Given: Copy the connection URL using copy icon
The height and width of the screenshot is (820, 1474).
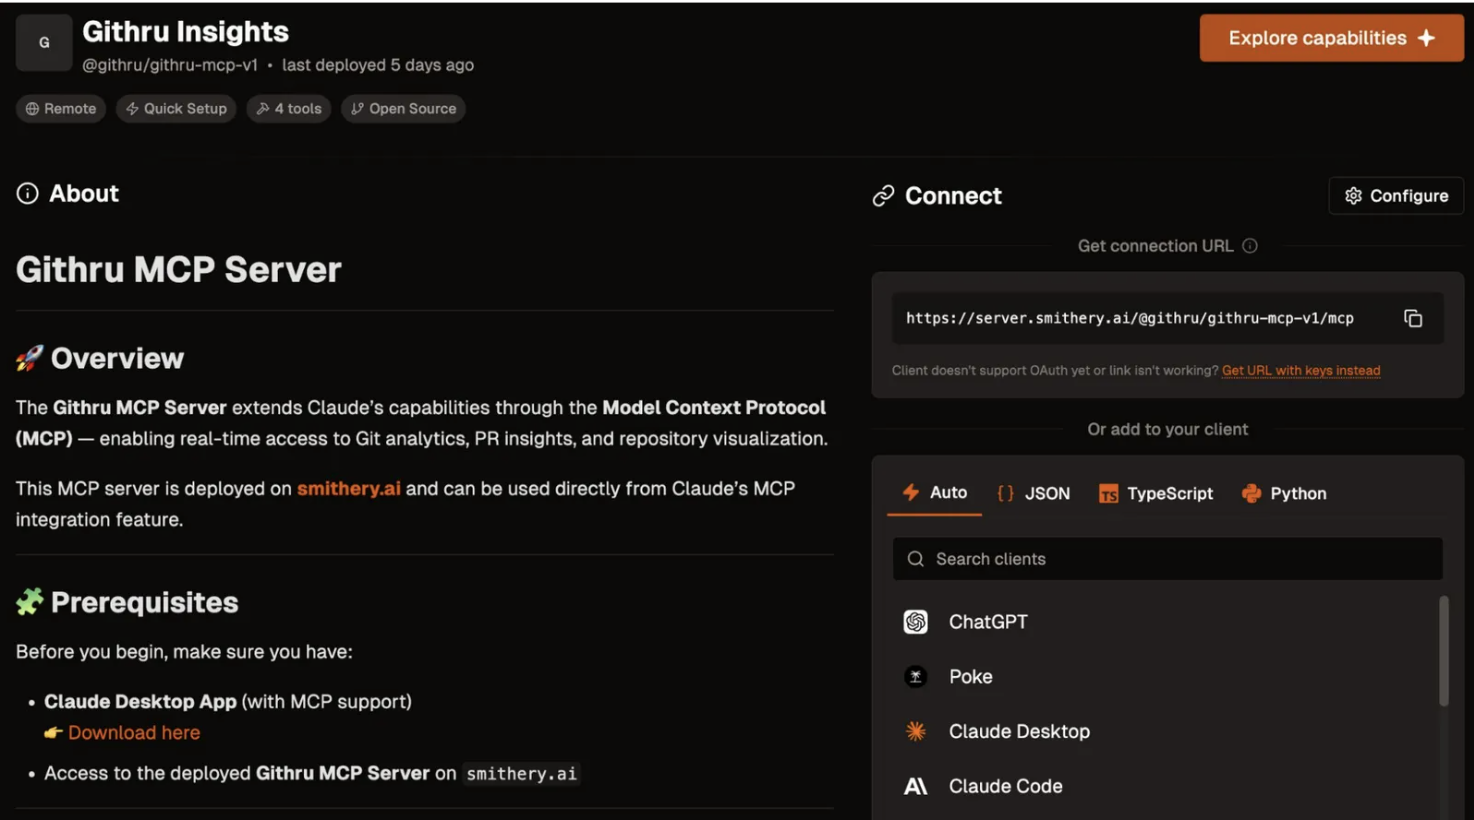Looking at the screenshot, I should [x=1412, y=319].
